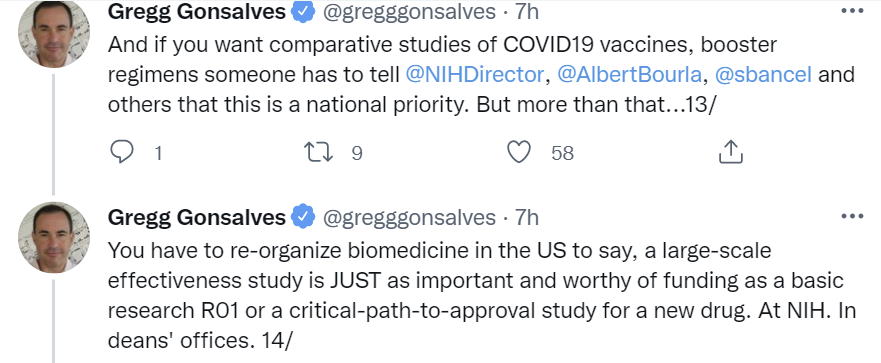Click the verified badge on the 14/ tweet
This screenshot has height=363, width=881.
coord(303,217)
